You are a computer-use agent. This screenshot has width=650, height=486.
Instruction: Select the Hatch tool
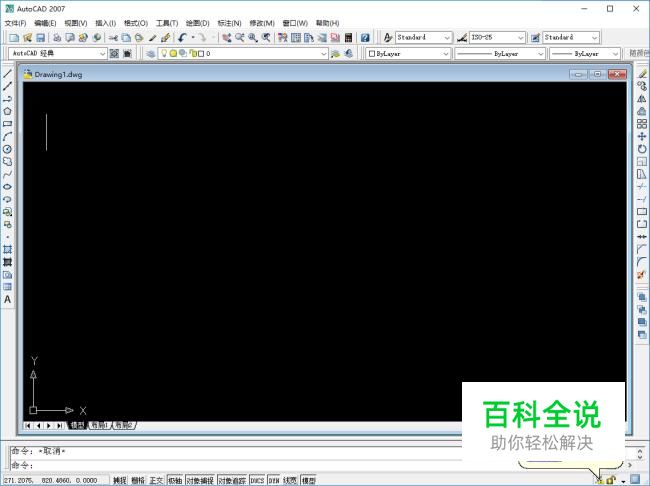click(x=7, y=250)
